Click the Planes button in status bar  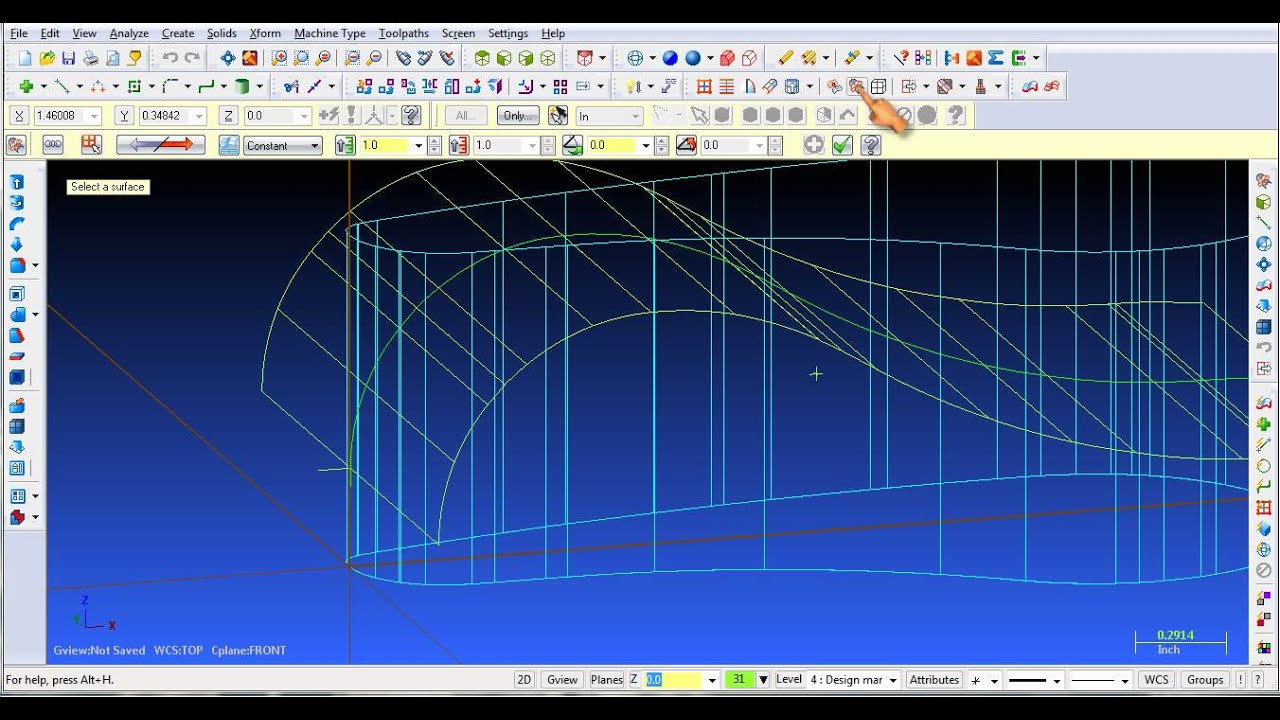pyautogui.click(x=606, y=679)
